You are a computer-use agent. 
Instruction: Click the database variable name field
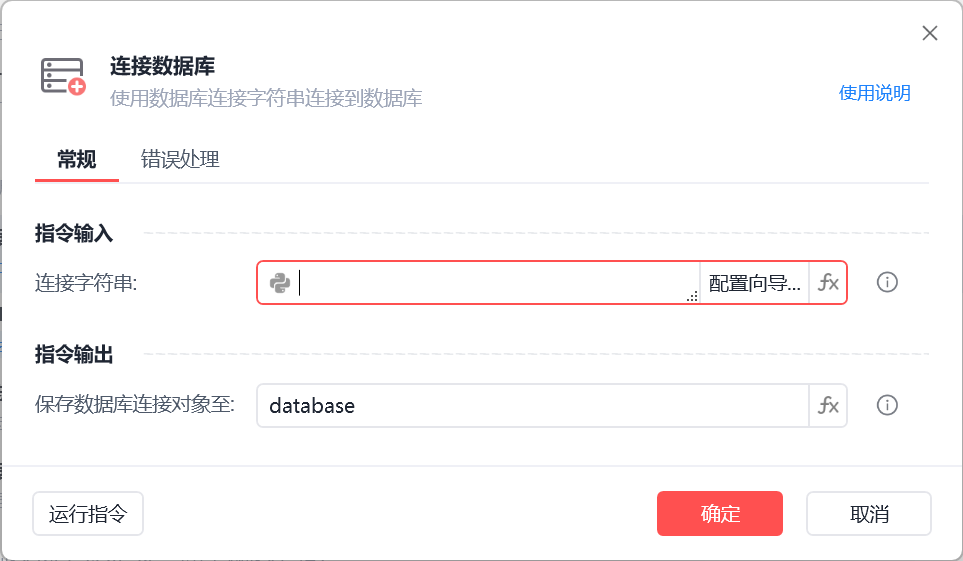530,405
